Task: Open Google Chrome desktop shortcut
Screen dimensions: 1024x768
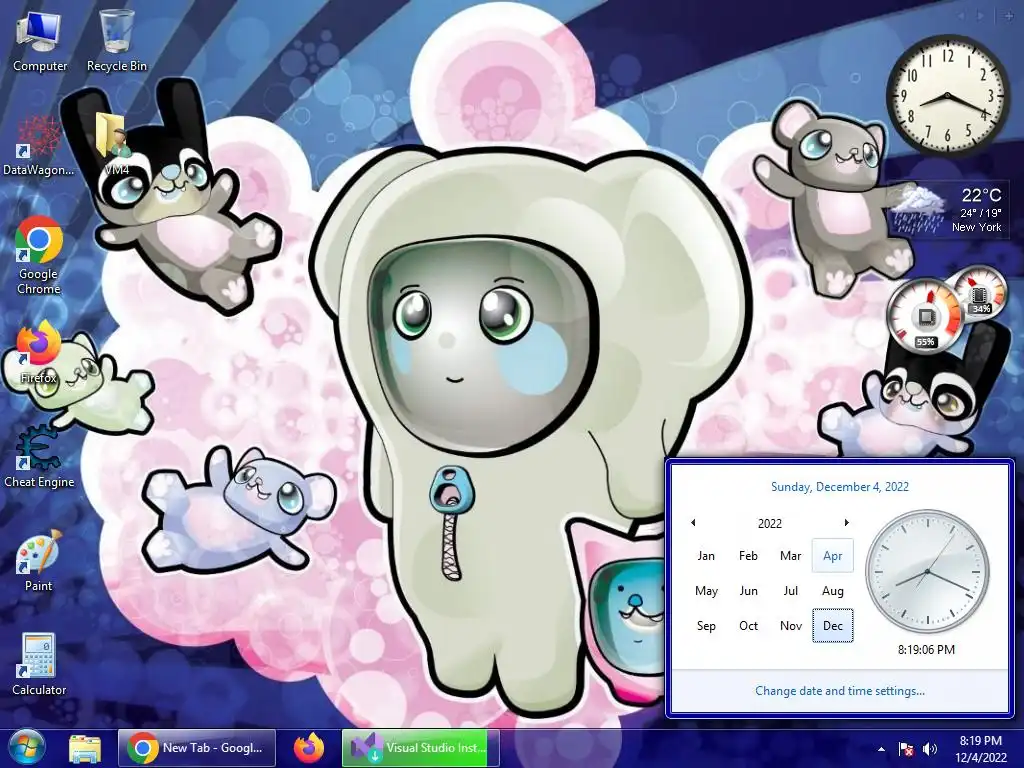Action: click(39, 256)
